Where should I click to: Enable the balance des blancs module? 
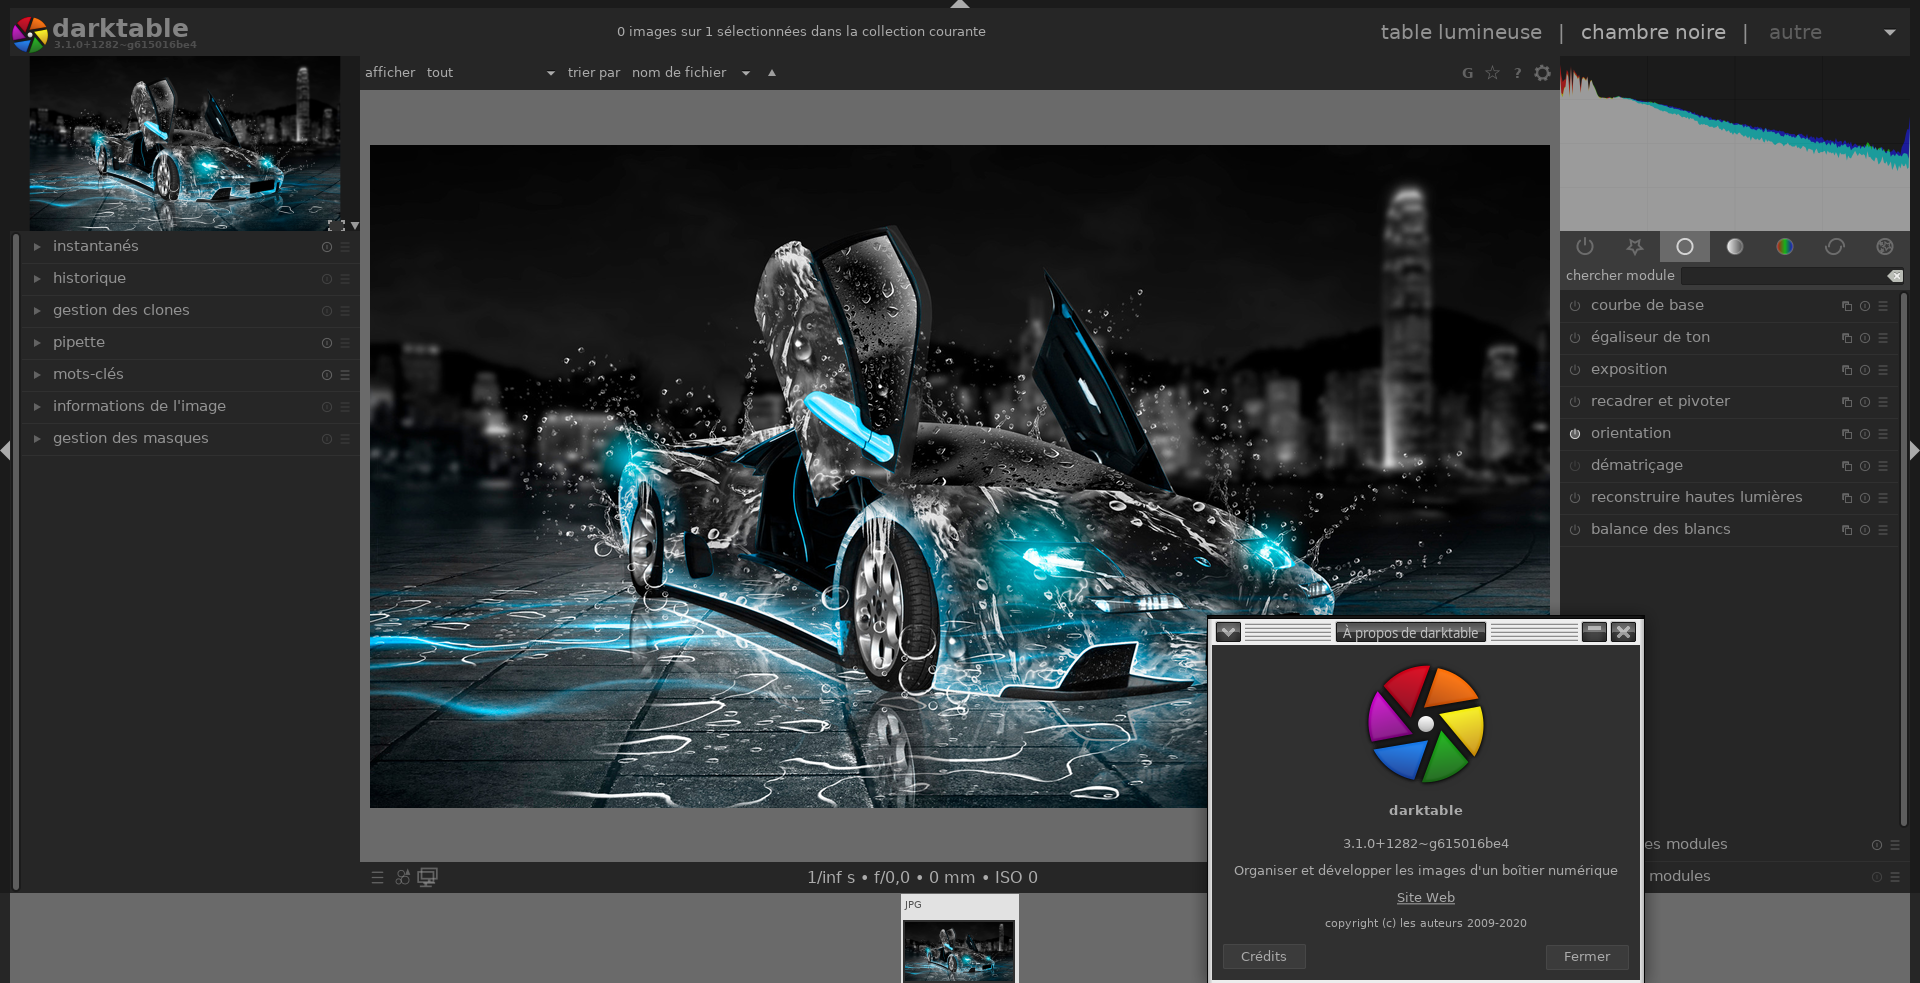1575,530
